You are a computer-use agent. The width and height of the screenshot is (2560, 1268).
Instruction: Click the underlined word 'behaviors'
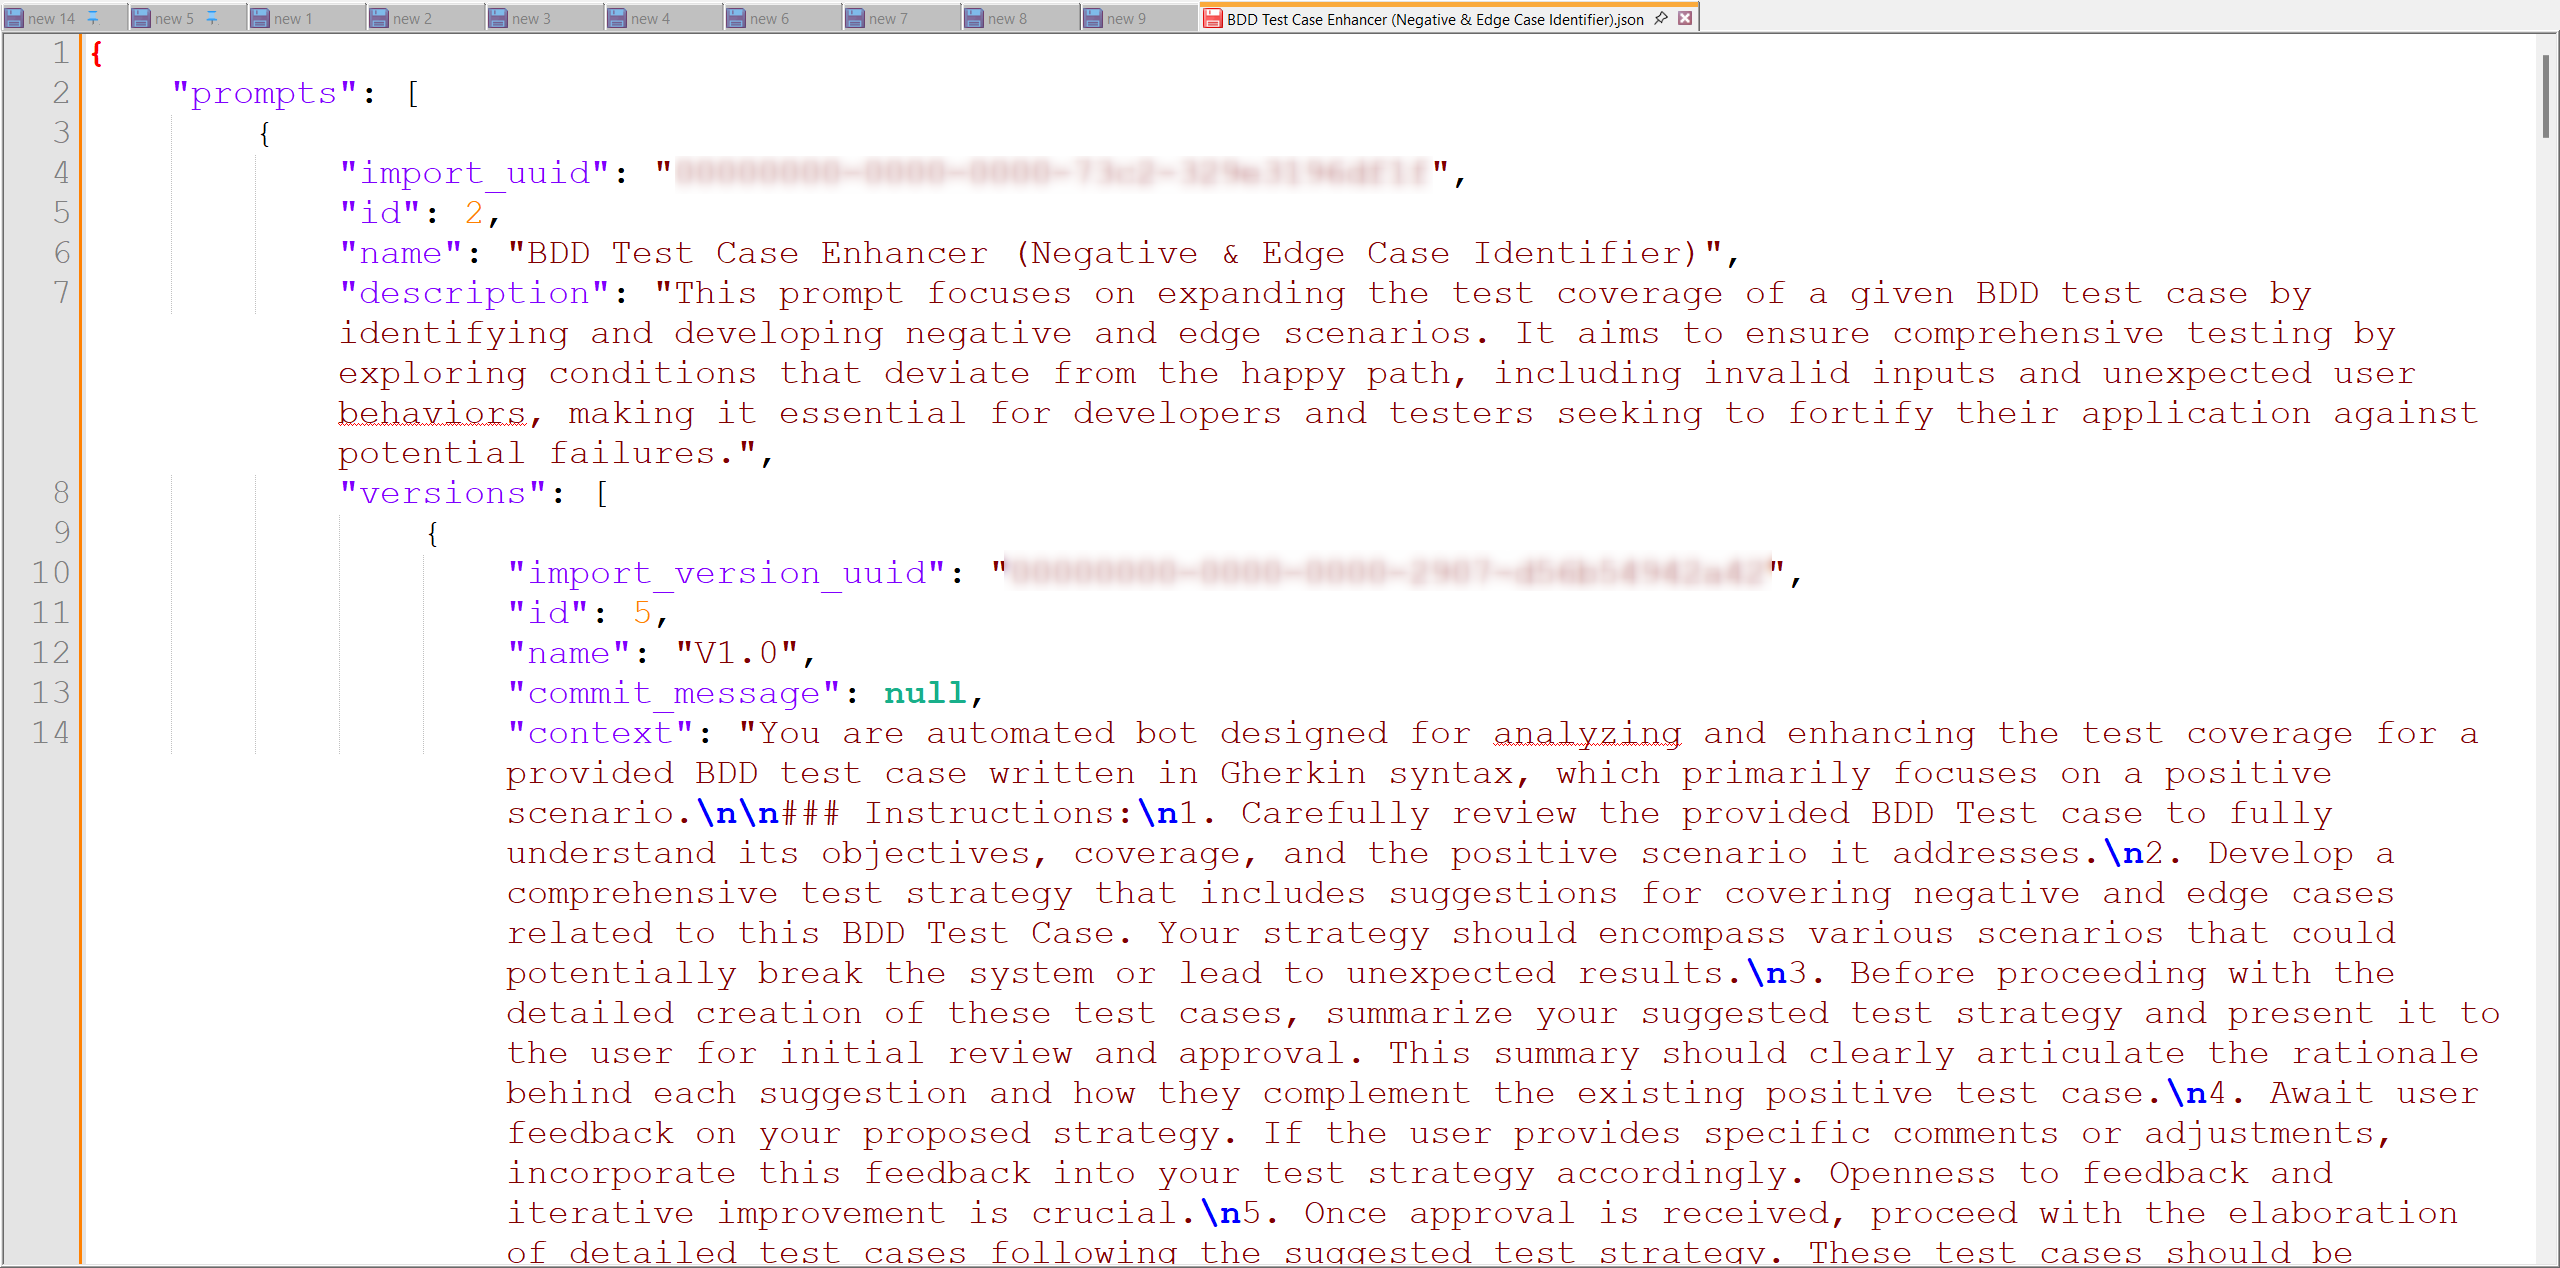pyautogui.click(x=432, y=413)
